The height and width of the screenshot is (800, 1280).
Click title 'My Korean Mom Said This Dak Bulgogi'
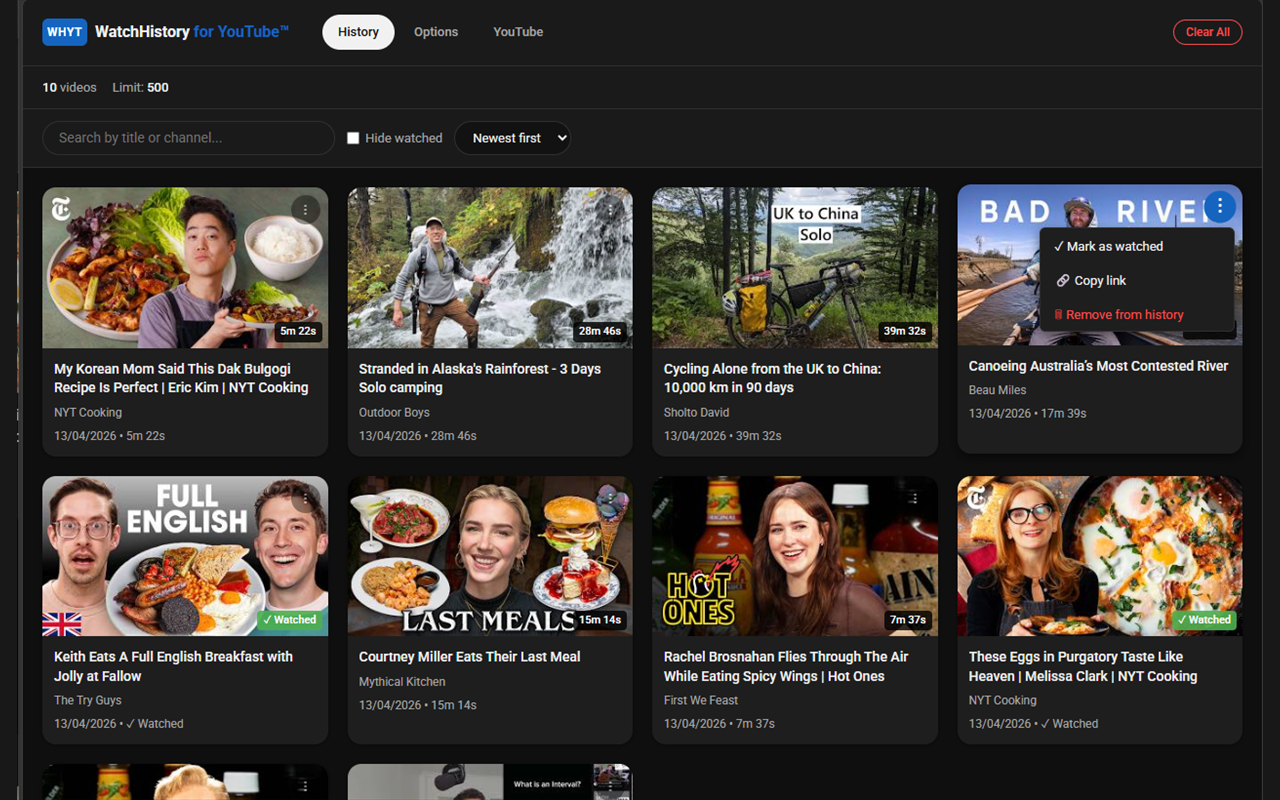tap(181, 378)
